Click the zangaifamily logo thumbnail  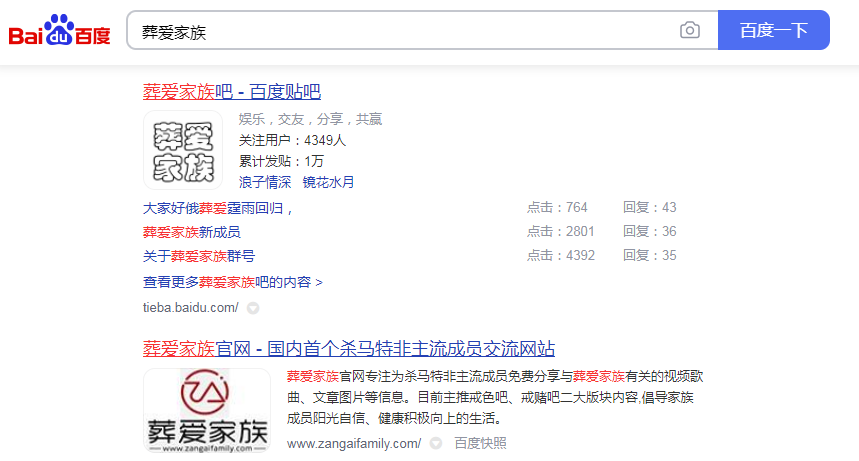207,411
